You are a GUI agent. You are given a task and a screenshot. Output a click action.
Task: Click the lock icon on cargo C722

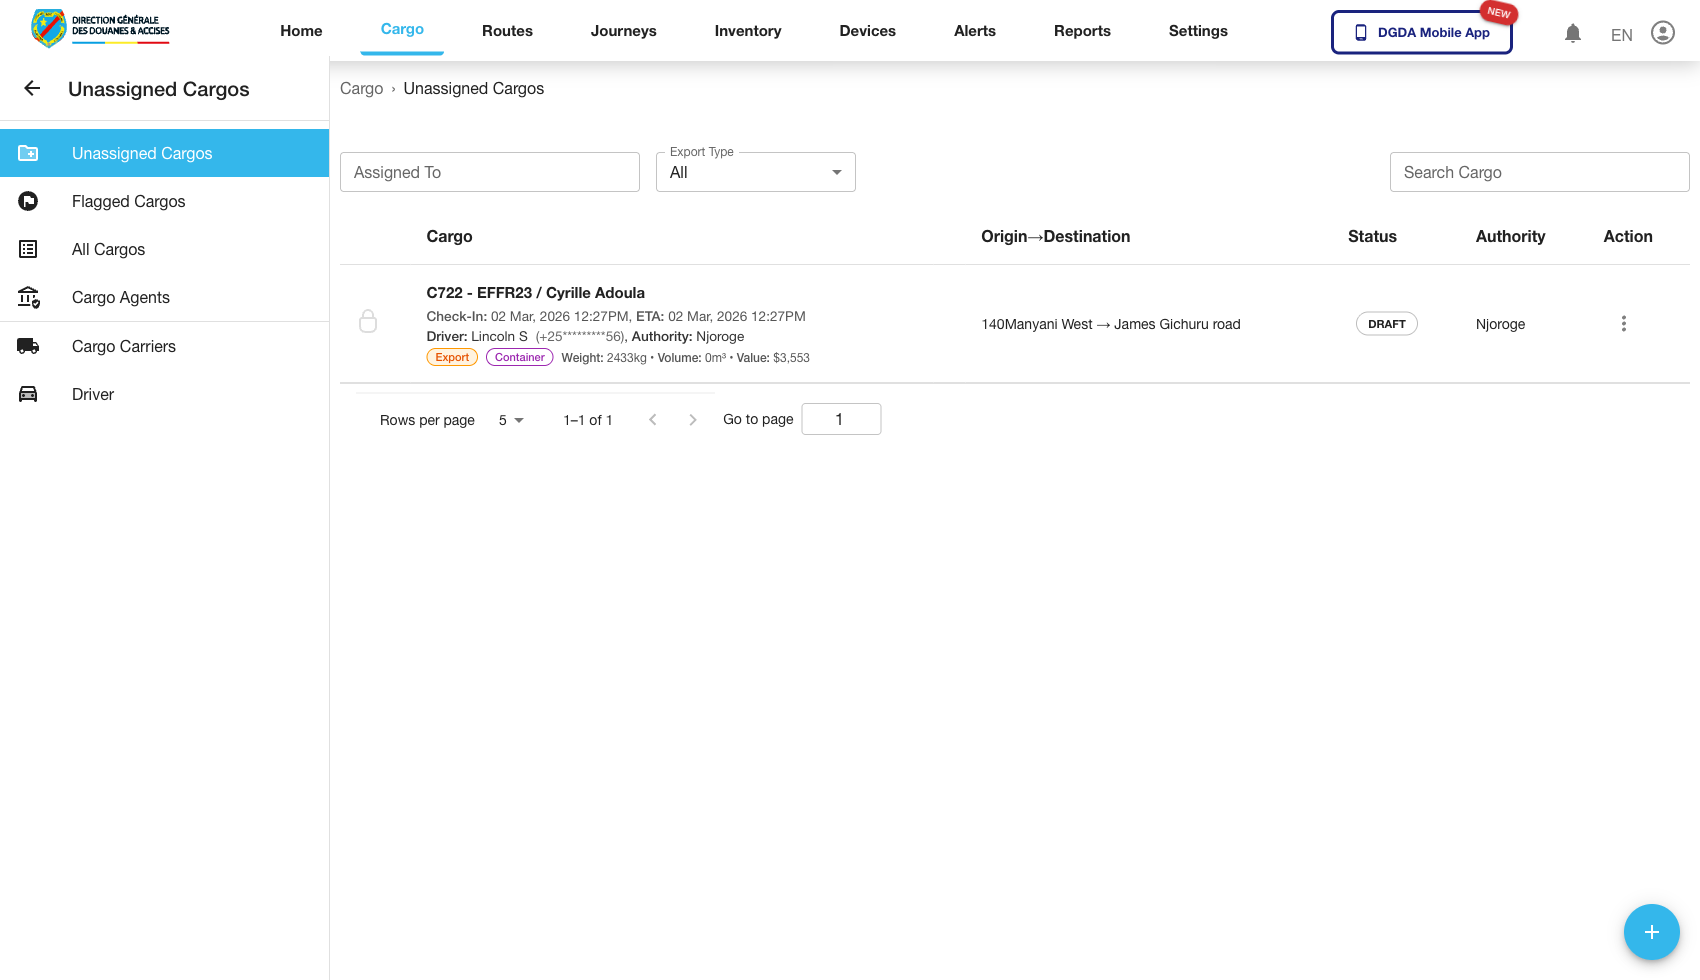[x=368, y=321]
